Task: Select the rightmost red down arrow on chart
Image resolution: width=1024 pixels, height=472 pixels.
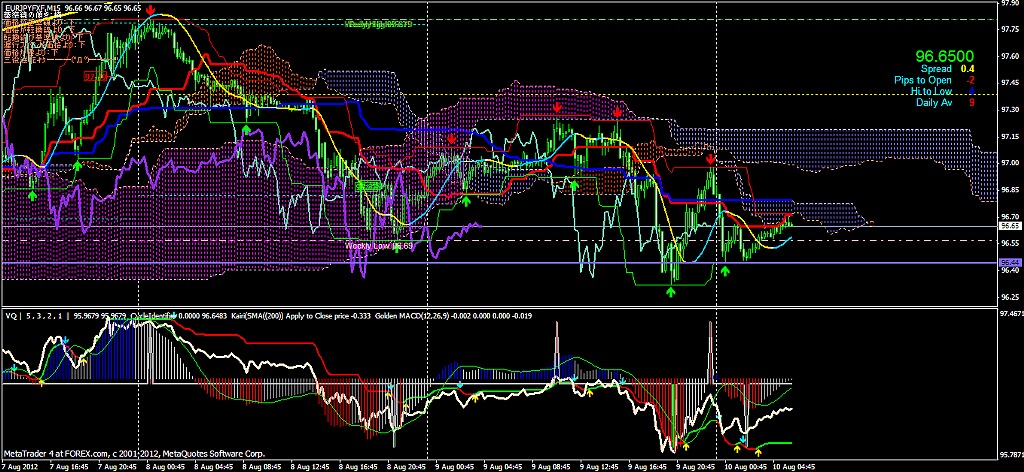Action: coord(710,159)
